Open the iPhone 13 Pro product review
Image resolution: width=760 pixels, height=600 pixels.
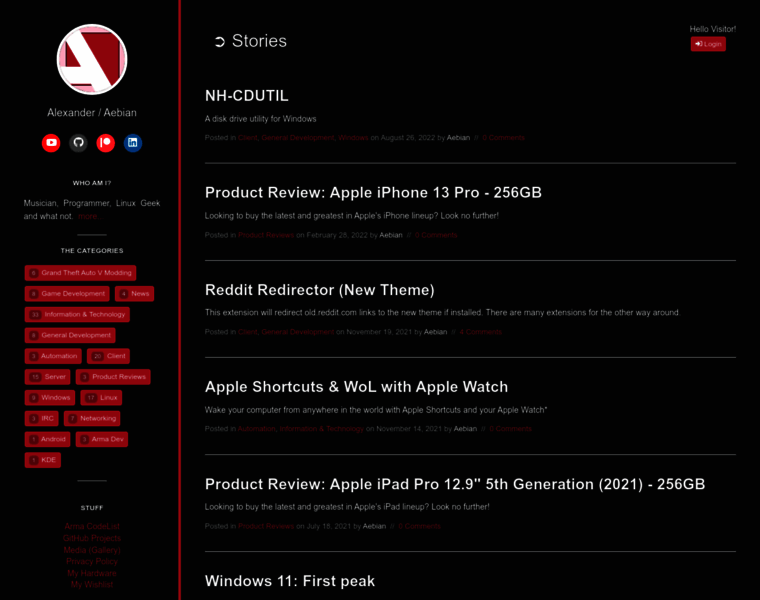click(373, 193)
